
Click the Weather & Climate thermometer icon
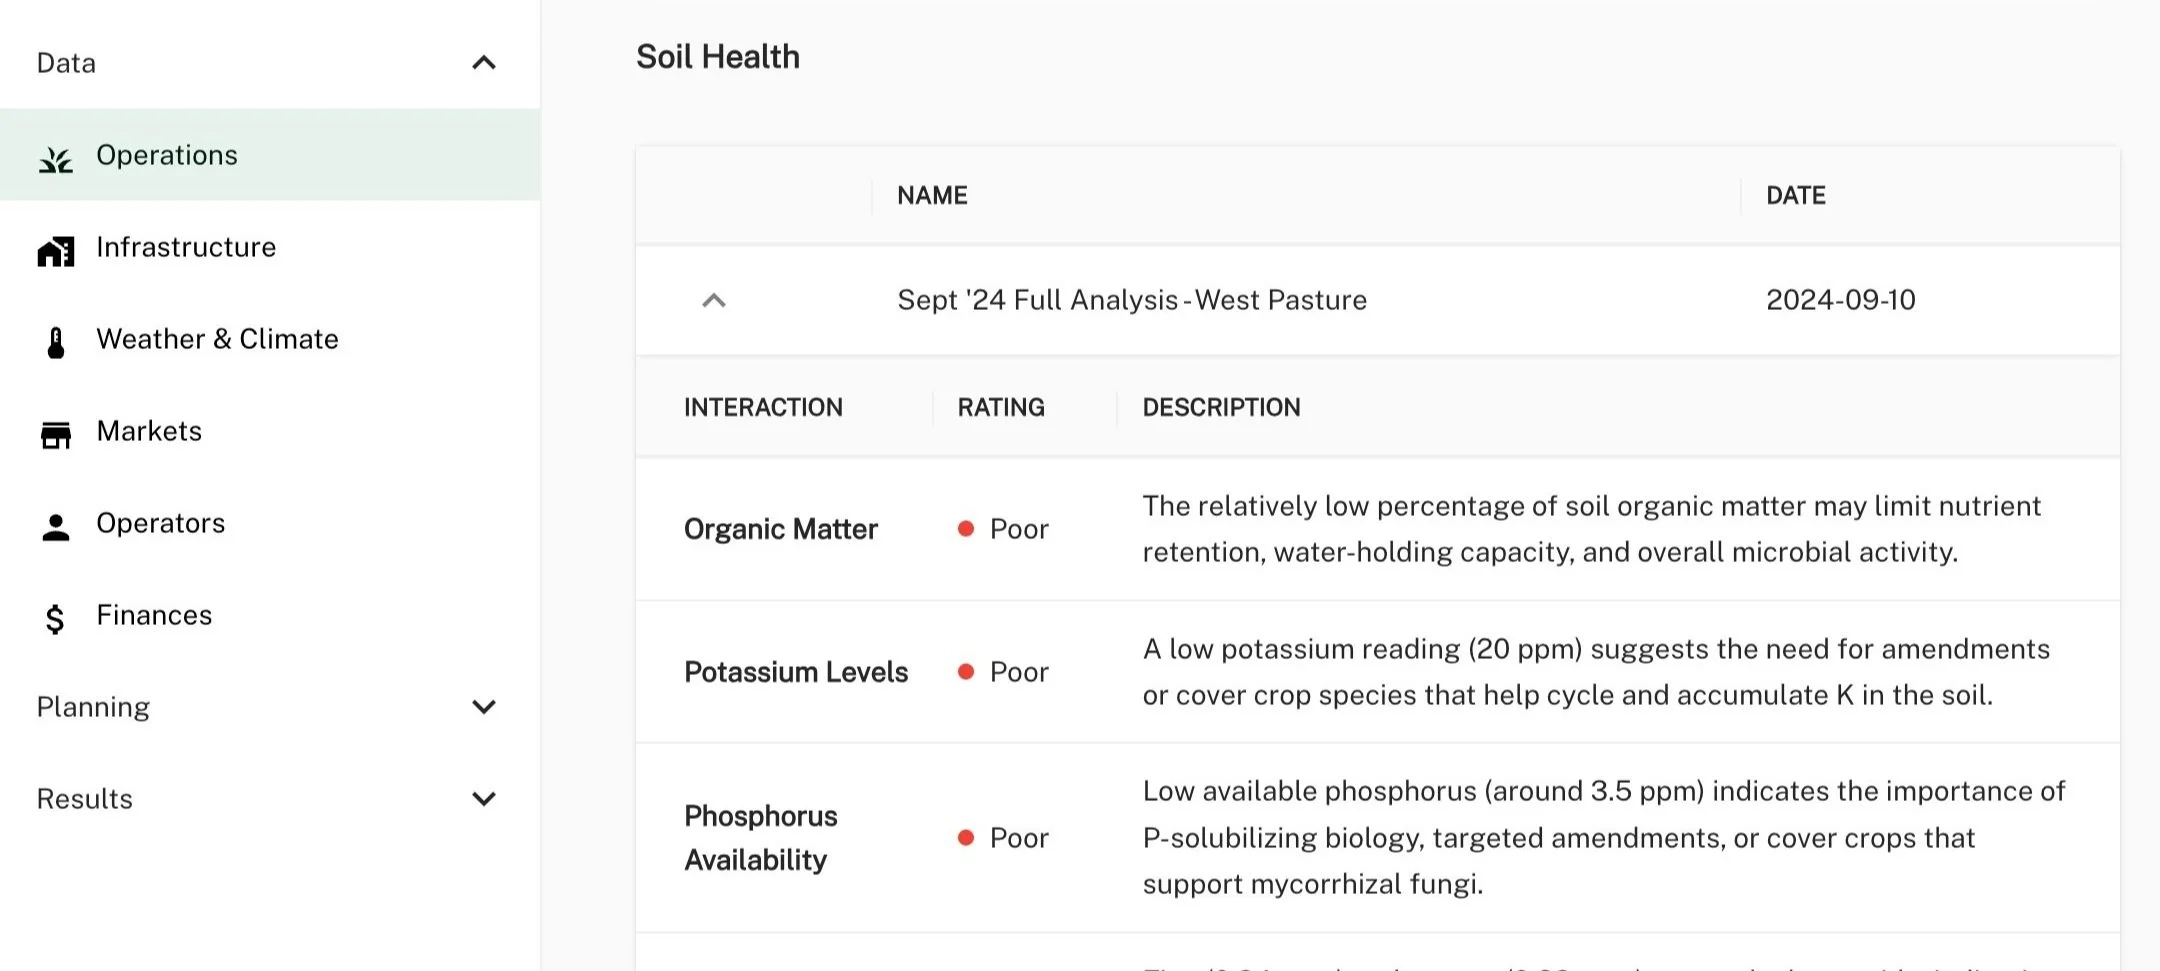coord(56,343)
